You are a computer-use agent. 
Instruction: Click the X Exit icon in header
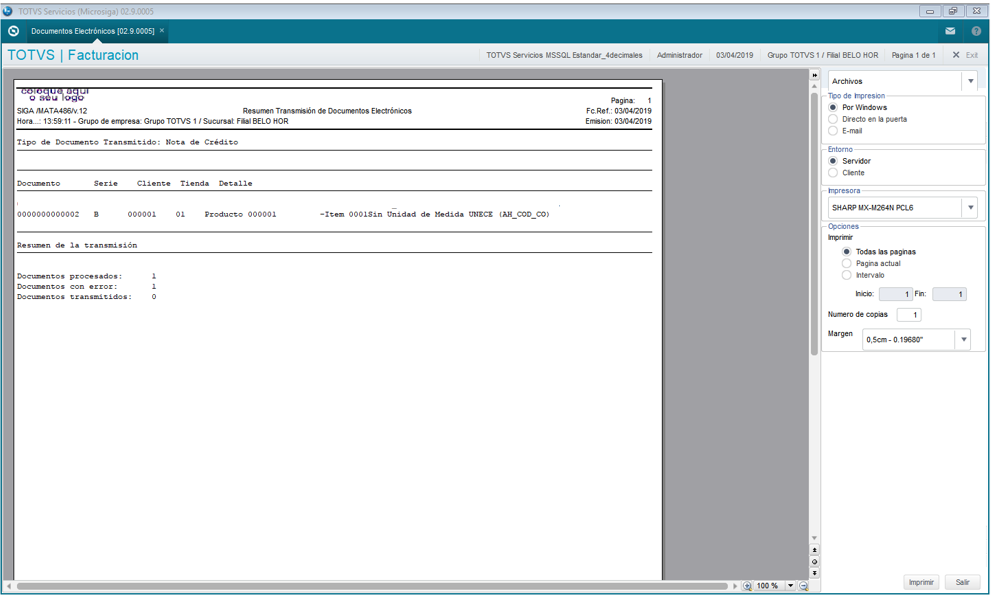point(956,55)
